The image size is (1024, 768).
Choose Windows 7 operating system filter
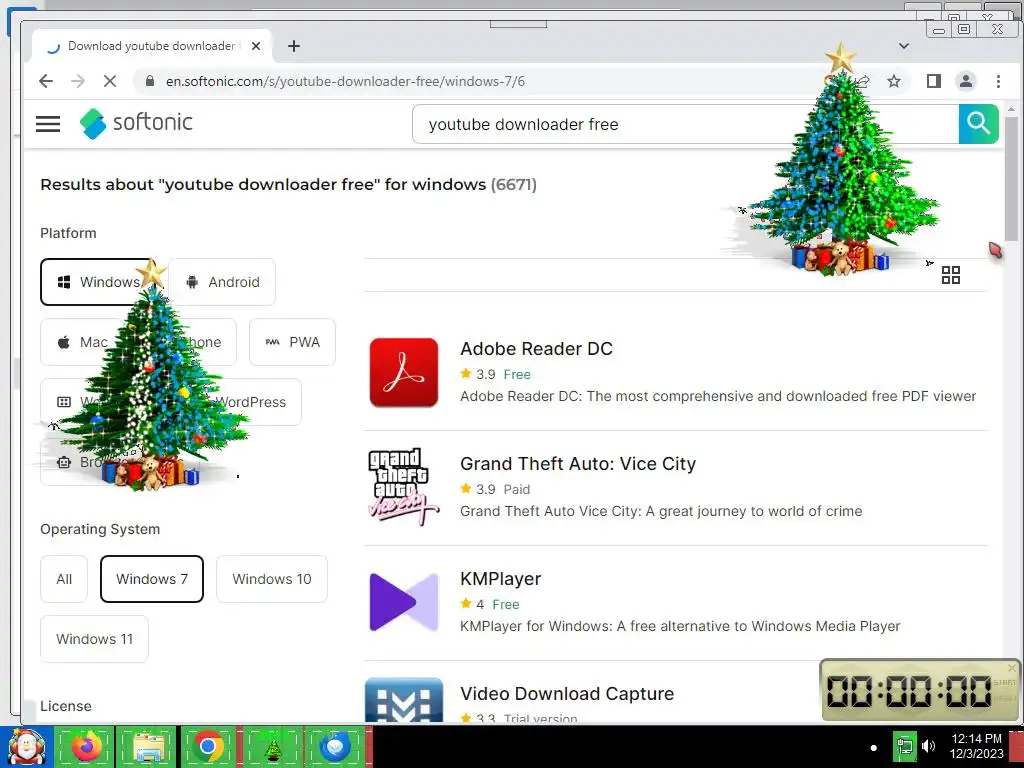[152, 579]
